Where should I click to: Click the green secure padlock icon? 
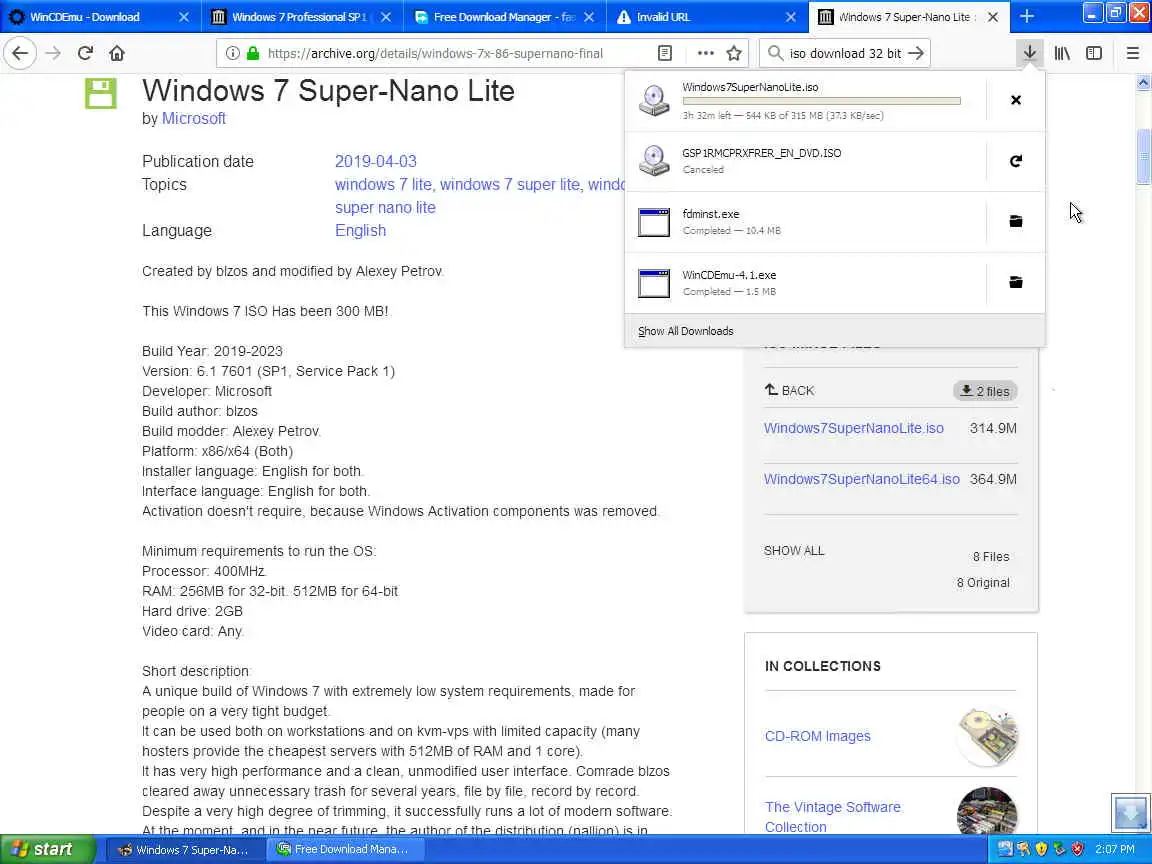point(253,53)
